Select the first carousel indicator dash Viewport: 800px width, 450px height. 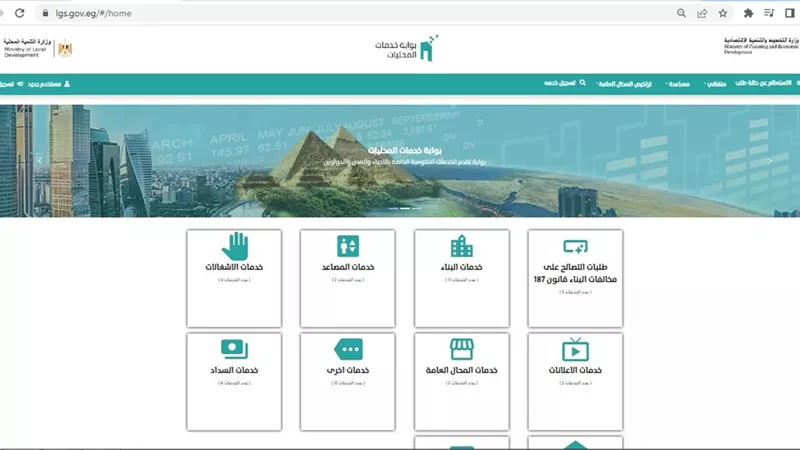coord(393,208)
